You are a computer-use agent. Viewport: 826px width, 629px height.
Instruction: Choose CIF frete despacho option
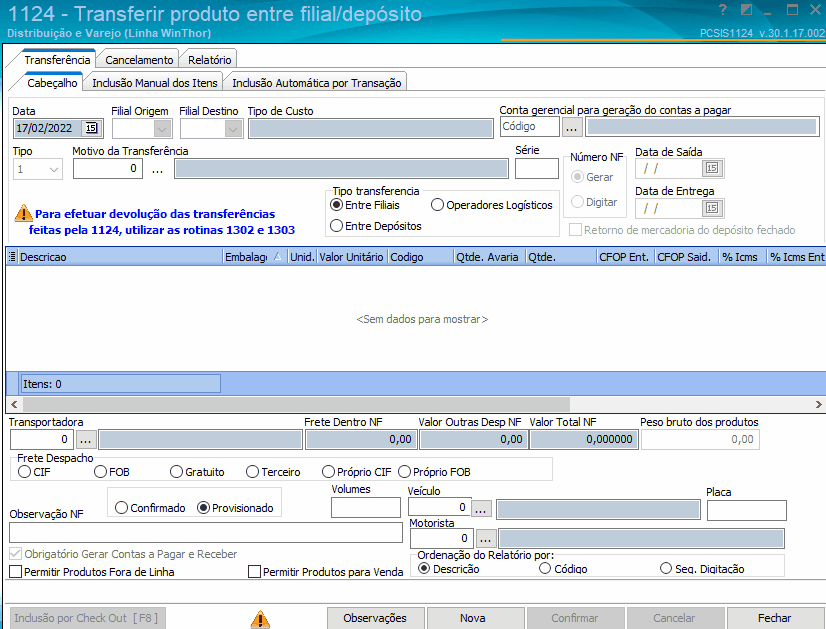pyautogui.click(x=34, y=472)
